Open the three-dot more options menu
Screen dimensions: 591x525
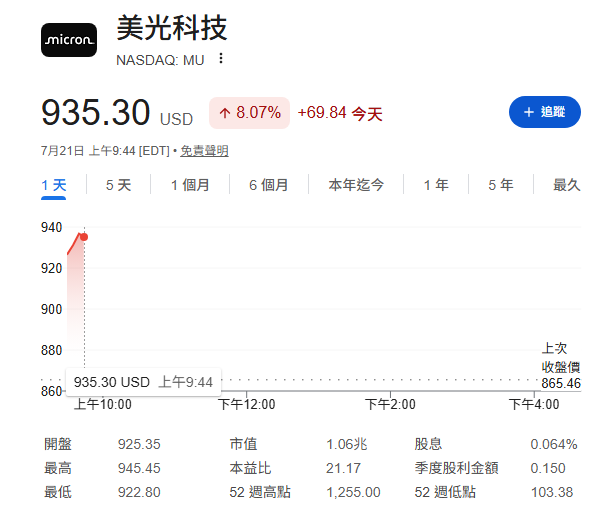[x=221, y=58]
